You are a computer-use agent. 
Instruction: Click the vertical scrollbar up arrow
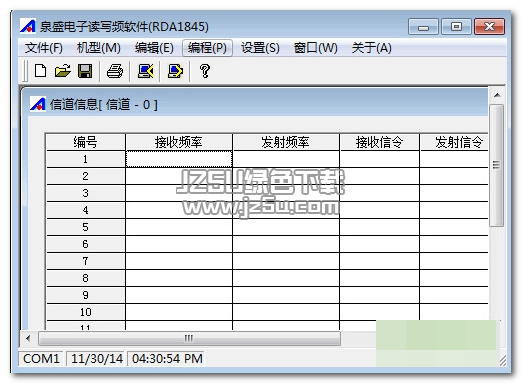coord(497,95)
